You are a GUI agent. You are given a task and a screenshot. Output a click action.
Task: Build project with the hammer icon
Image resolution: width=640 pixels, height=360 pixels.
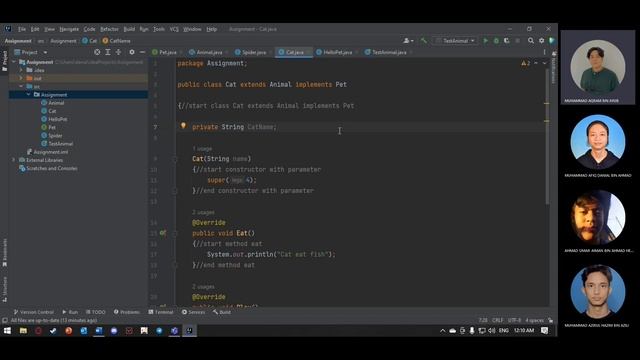pos(424,41)
